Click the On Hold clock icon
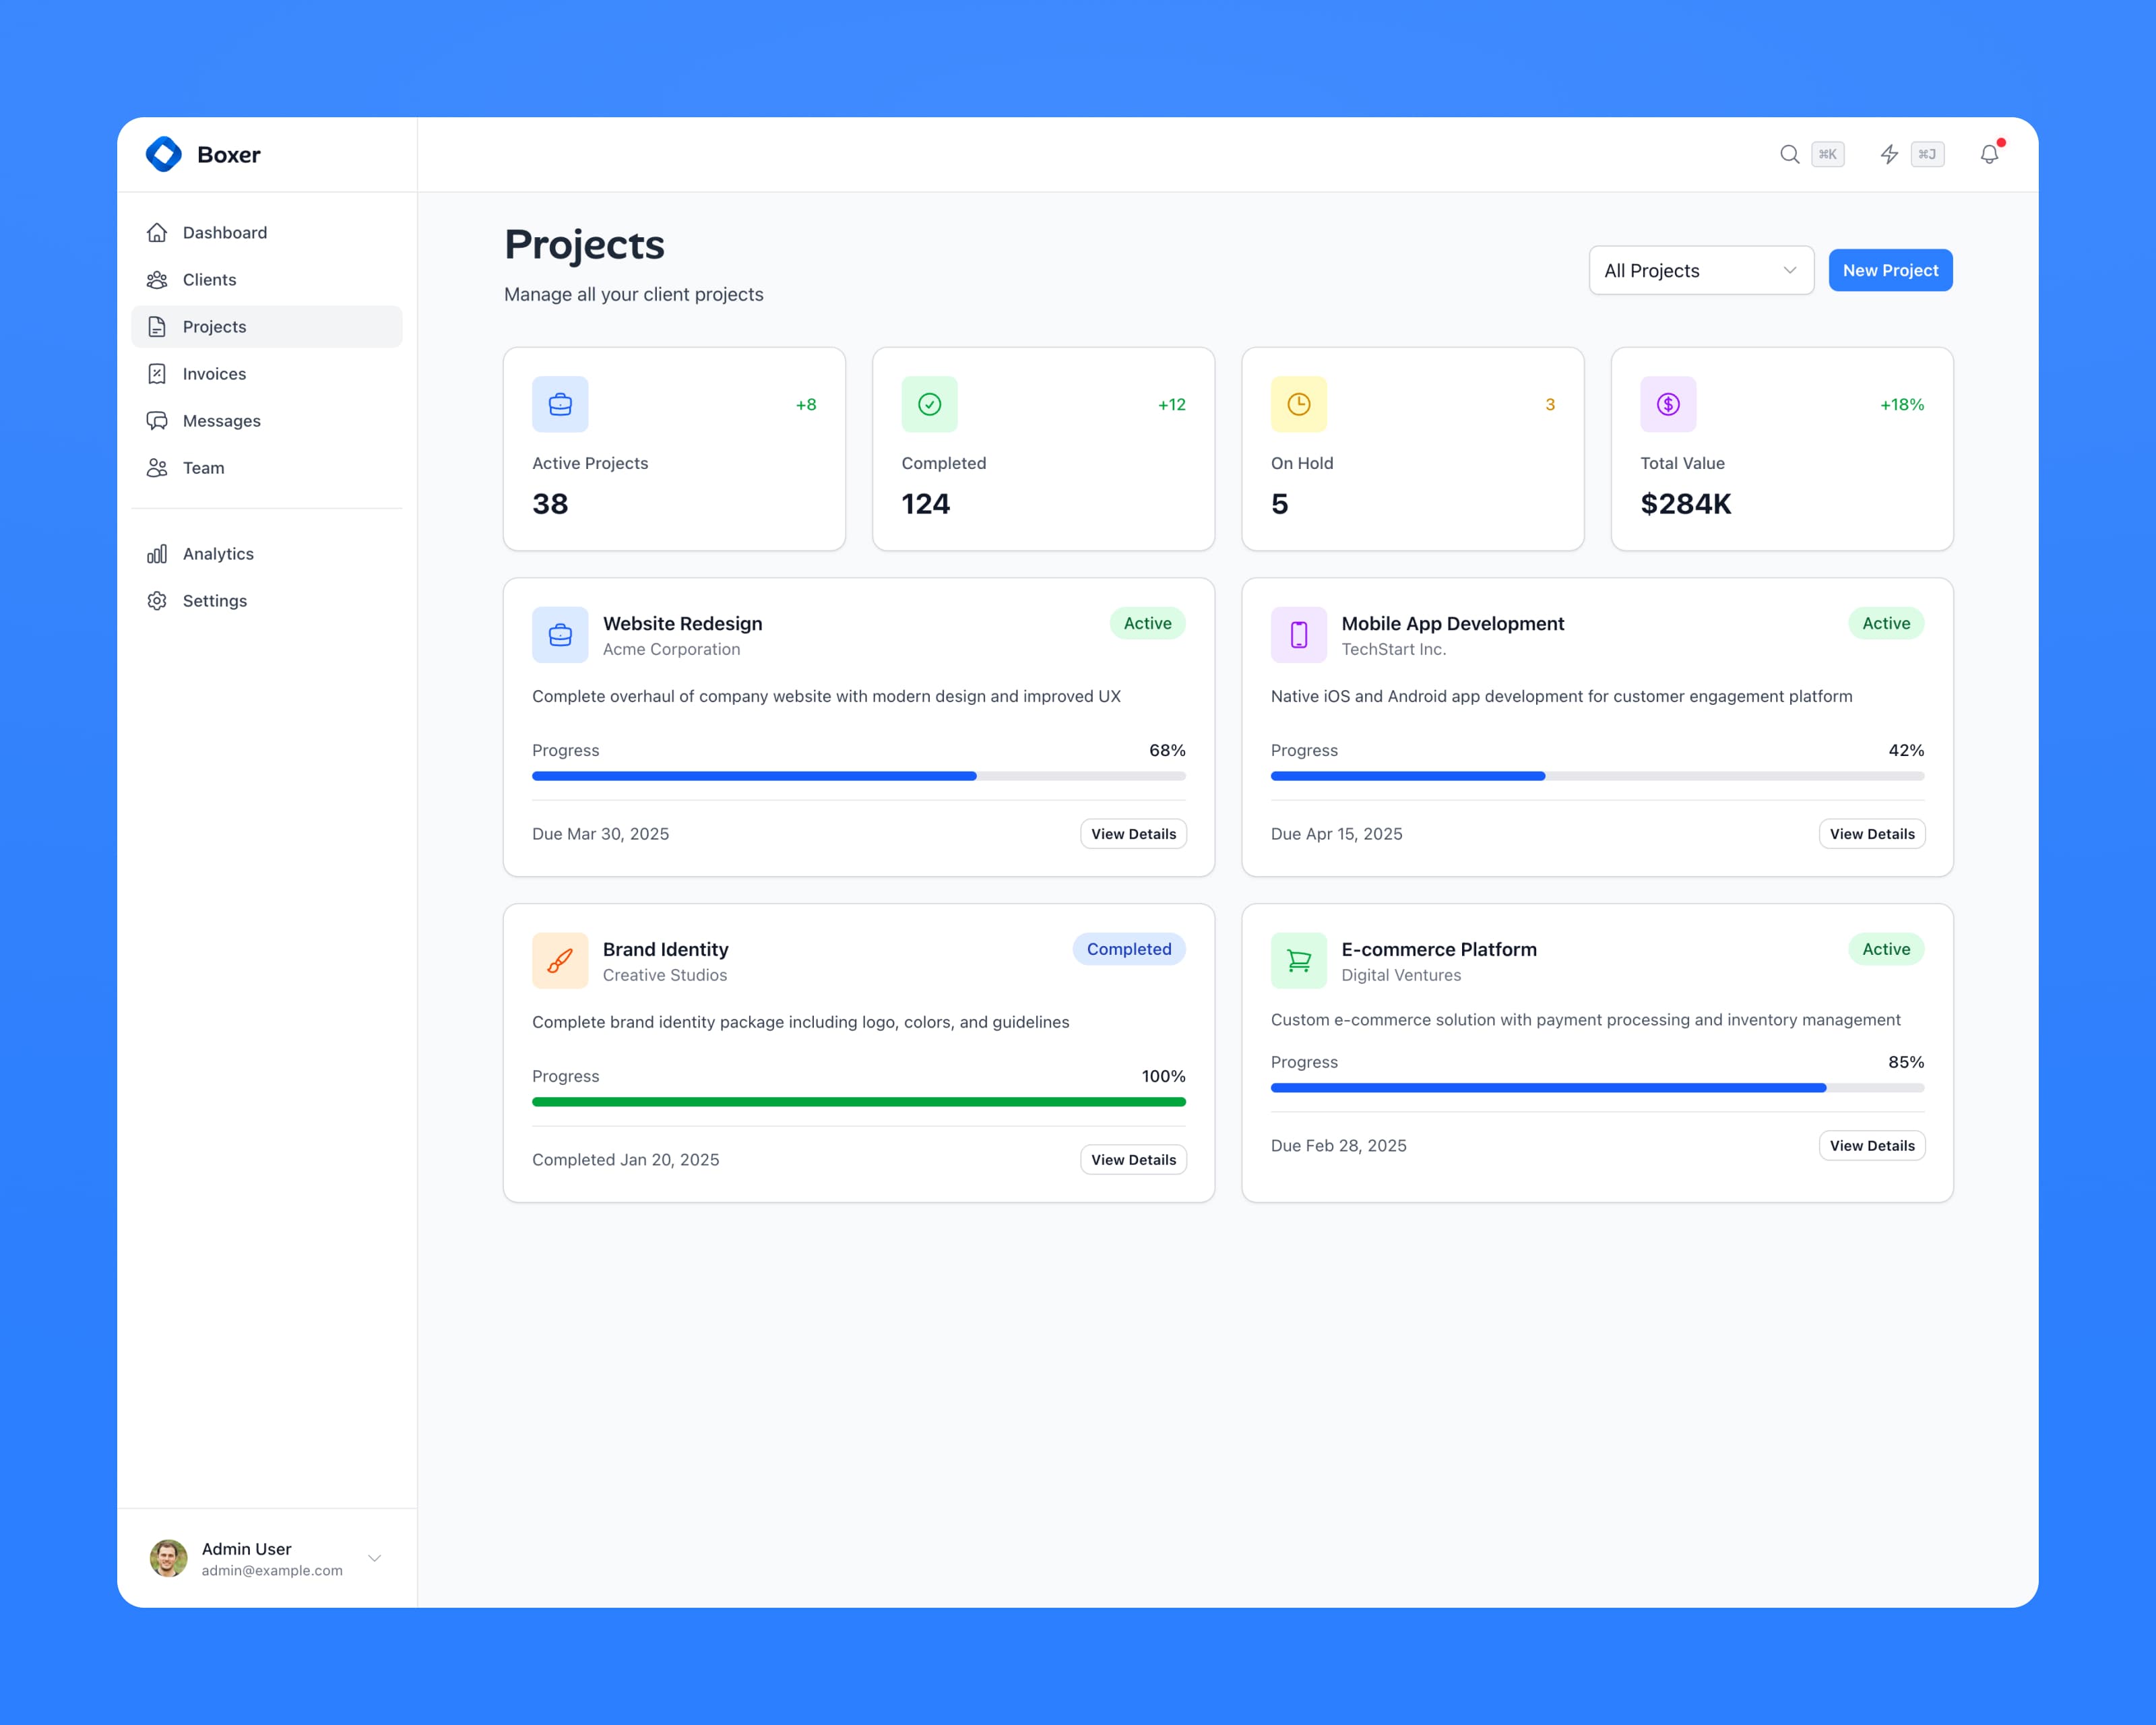The height and width of the screenshot is (1725, 2156). [x=1298, y=404]
